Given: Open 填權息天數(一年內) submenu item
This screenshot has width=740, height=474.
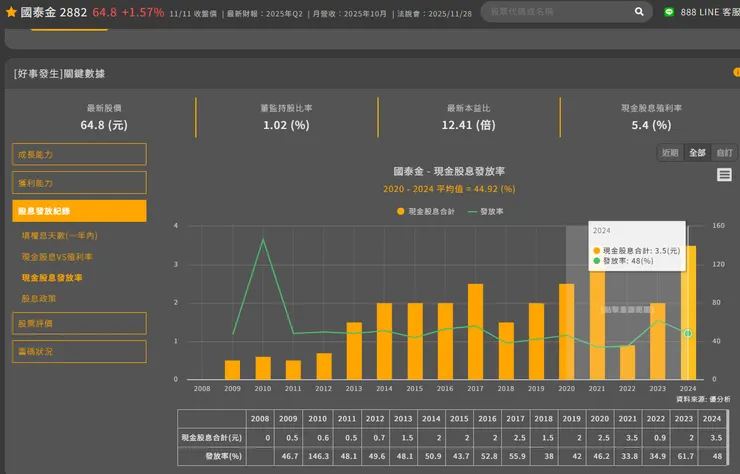Looking at the screenshot, I should 59,236.
